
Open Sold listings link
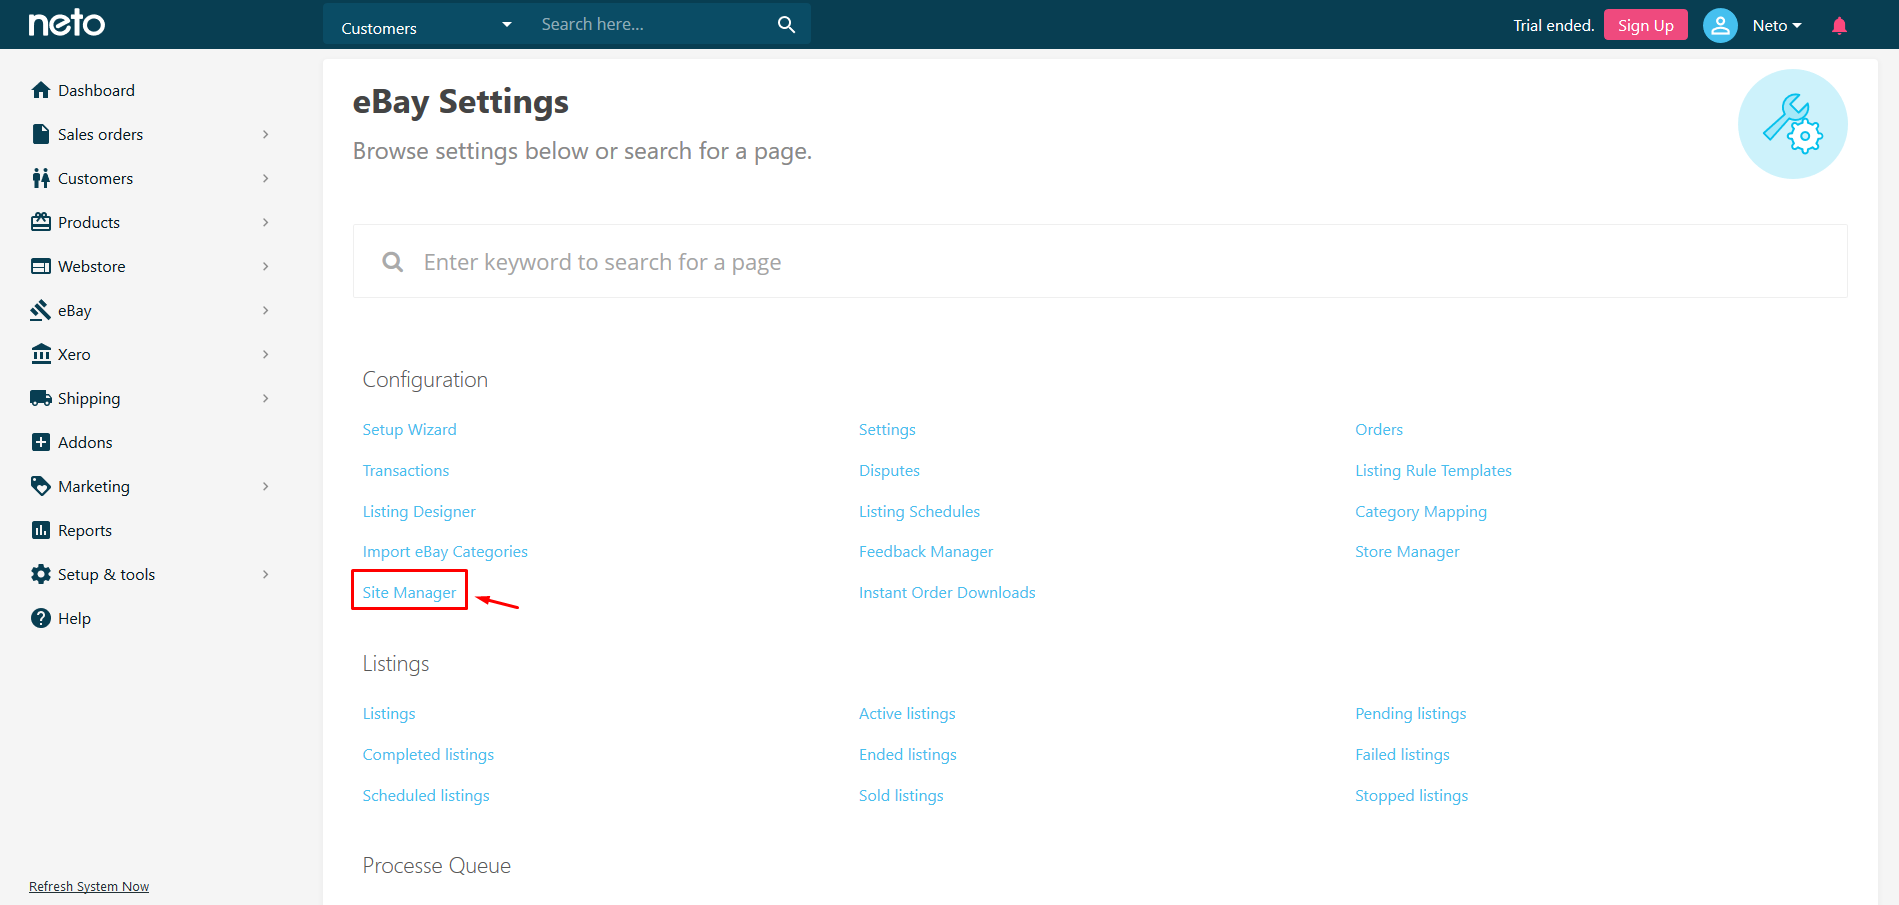901,795
